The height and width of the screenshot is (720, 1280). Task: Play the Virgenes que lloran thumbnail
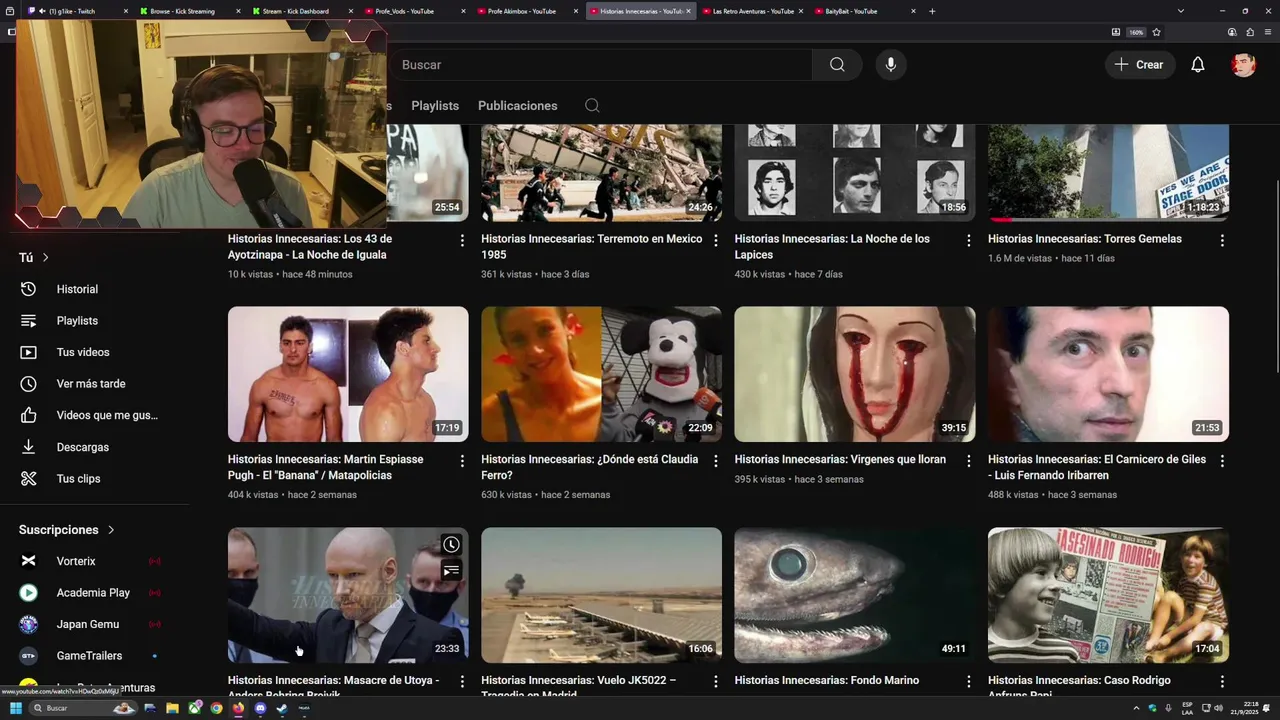pyautogui.click(x=855, y=374)
